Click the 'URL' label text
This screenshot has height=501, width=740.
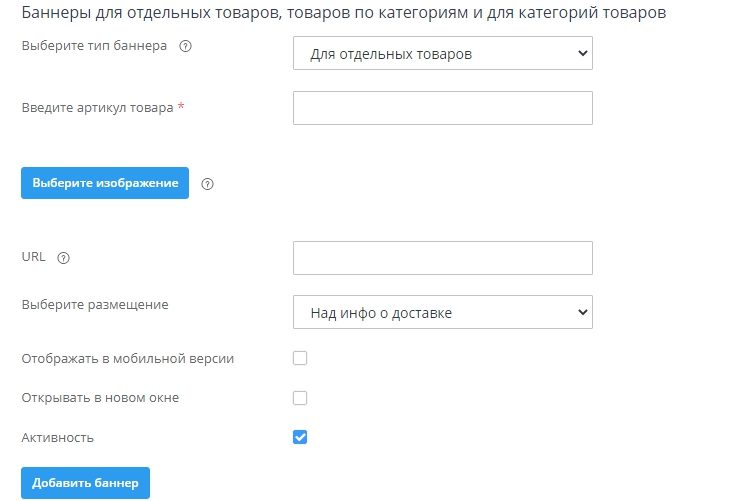(34, 257)
